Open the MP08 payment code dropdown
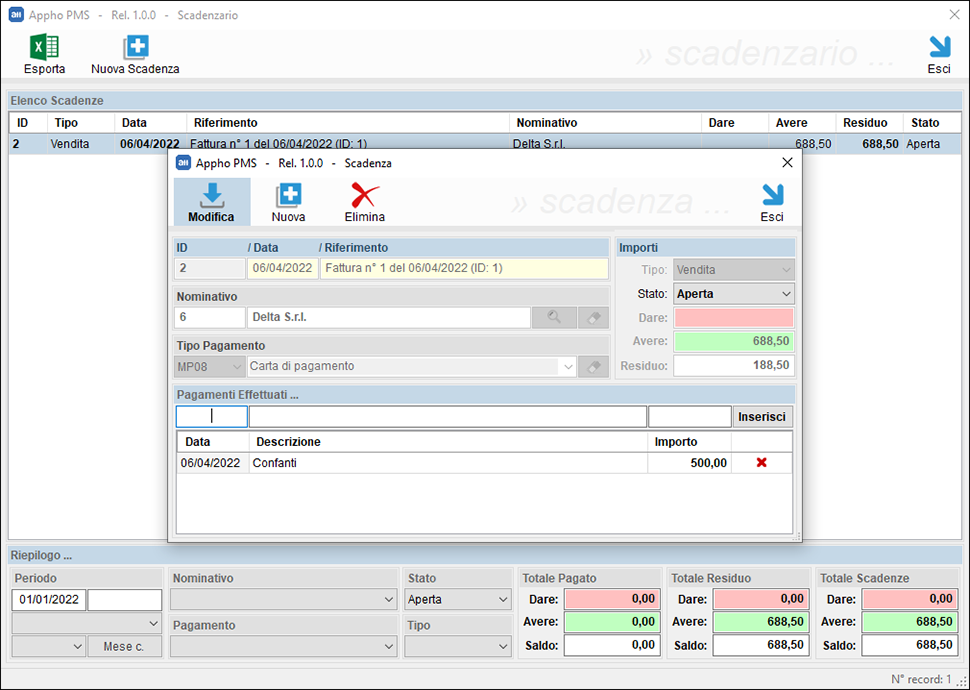The width and height of the screenshot is (970, 690). coord(209,366)
